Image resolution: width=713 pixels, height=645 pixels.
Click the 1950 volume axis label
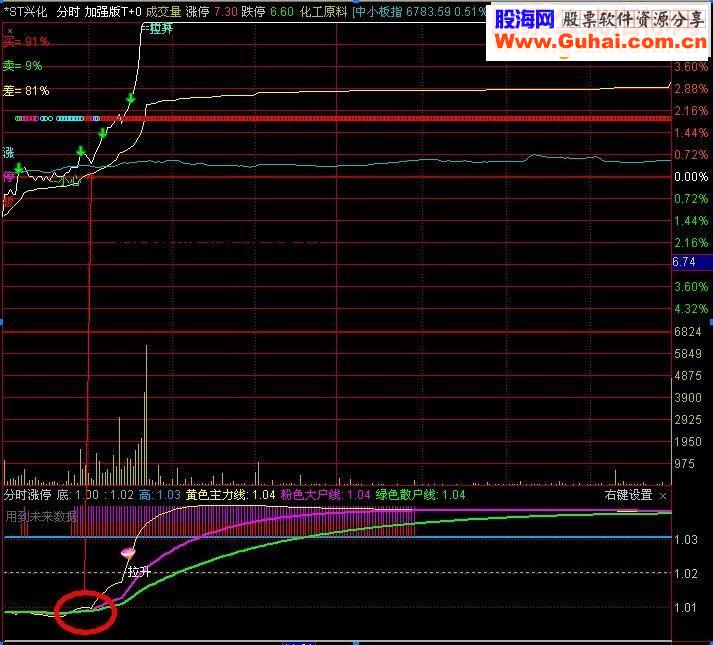pos(688,442)
